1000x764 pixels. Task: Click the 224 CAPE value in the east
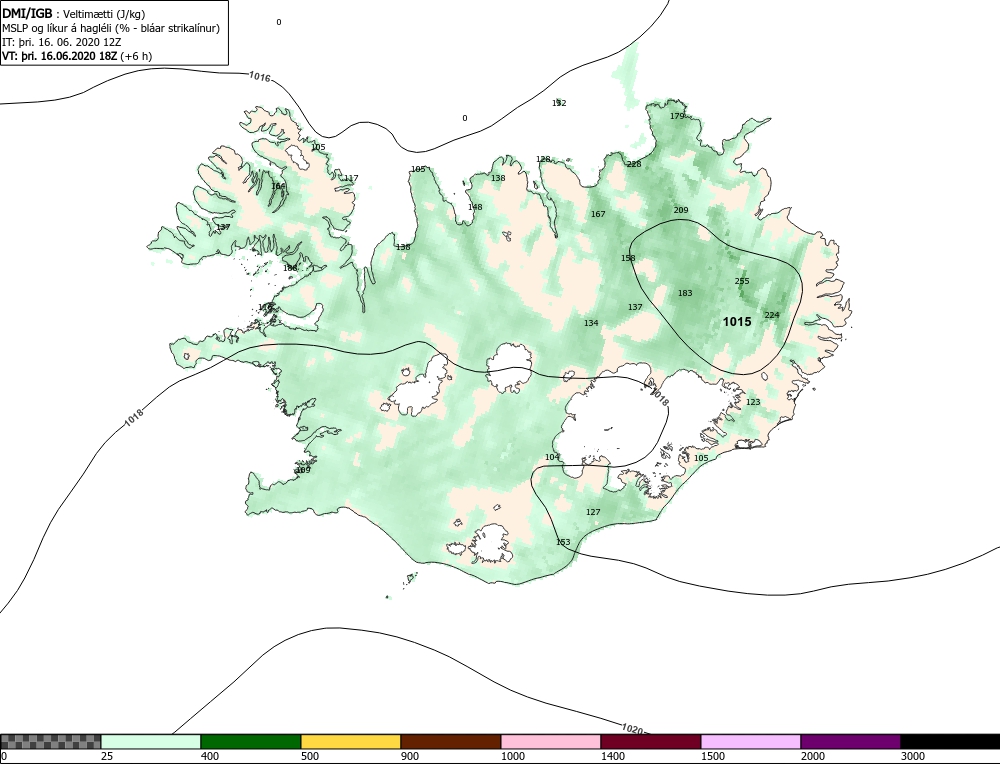point(772,315)
